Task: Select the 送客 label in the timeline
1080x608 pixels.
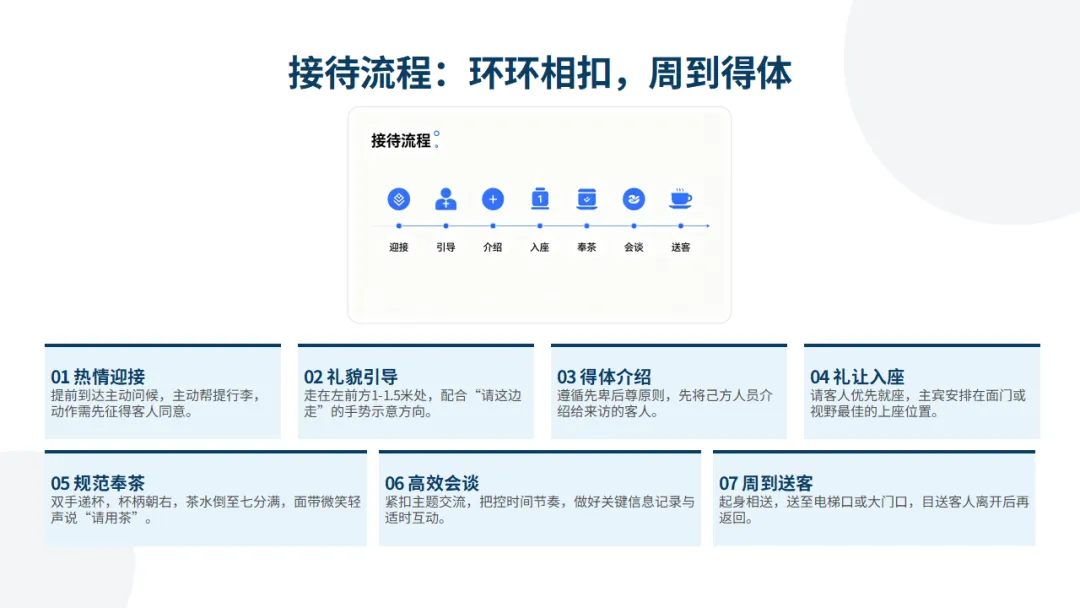Action: click(x=681, y=247)
